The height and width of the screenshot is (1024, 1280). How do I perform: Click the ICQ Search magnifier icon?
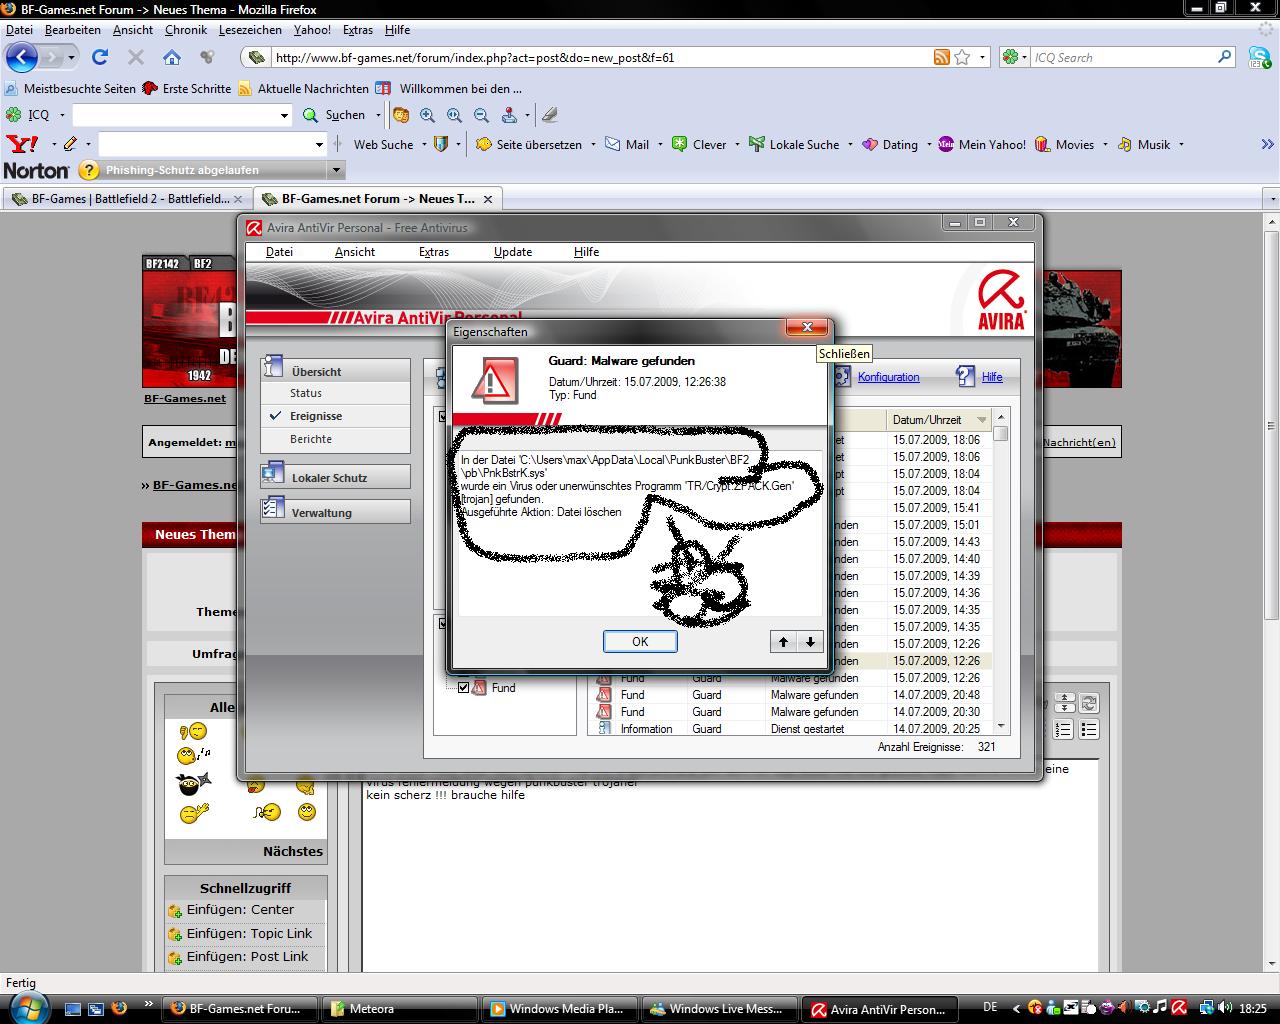click(x=1224, y=57)
